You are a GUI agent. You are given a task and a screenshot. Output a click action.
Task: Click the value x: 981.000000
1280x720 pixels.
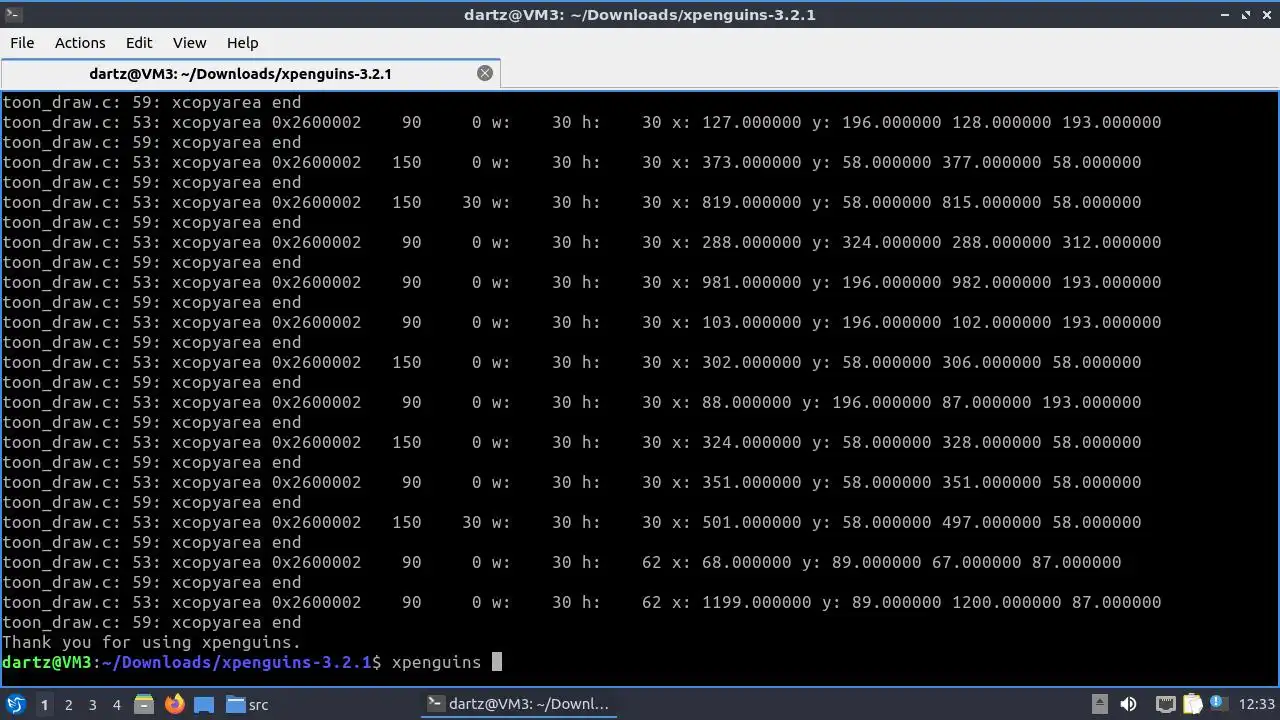point(736,282)
